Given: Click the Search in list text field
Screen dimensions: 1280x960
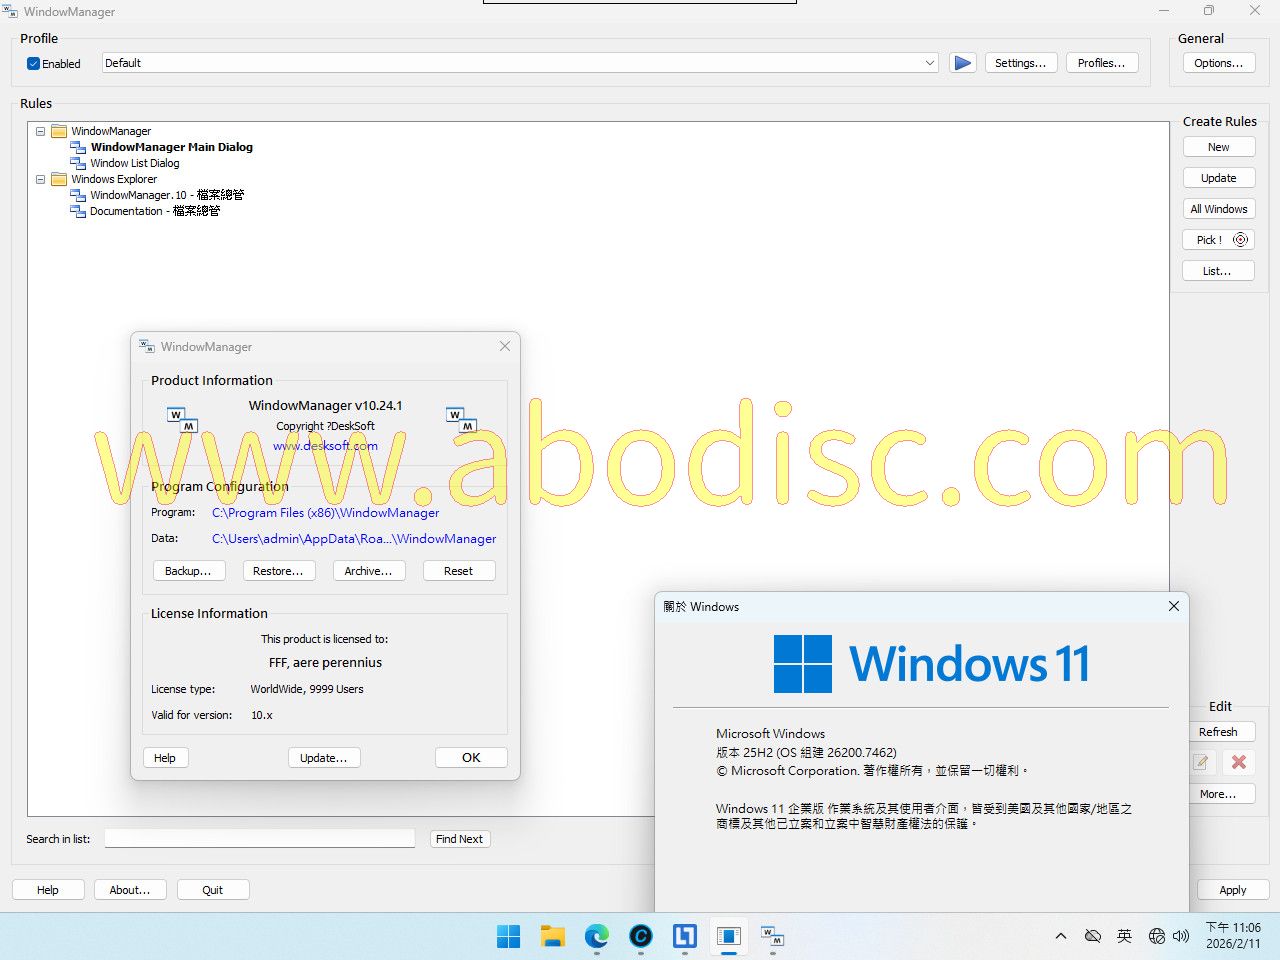Looking at the screenshot, I should pyautogui.click(x=260, y=839).
